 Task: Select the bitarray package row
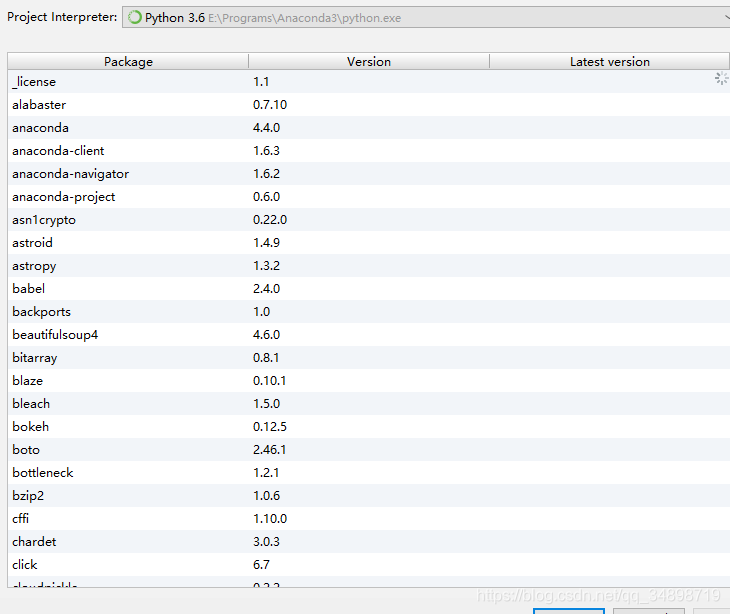369,358
